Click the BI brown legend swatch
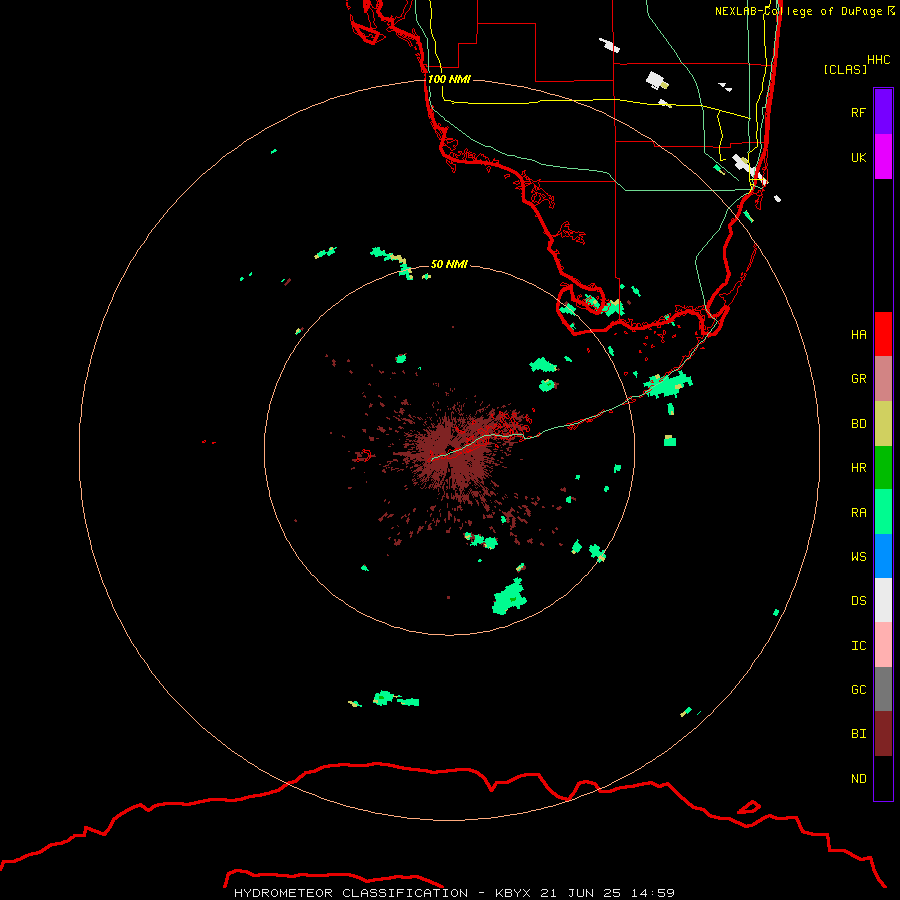Image resolution: width=900 pixels, height=900 pixels. tap(883, 734)
